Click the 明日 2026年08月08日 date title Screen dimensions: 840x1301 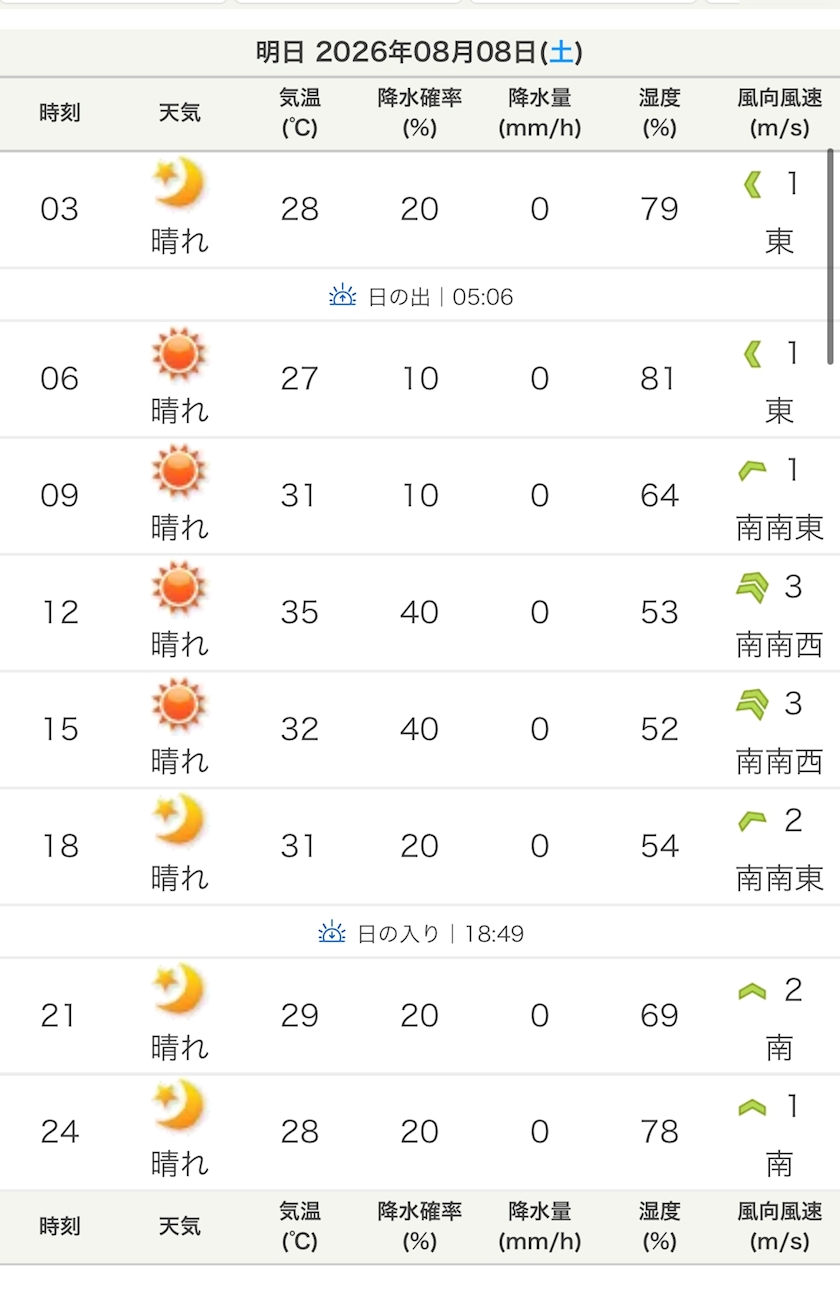coord(419,52)
